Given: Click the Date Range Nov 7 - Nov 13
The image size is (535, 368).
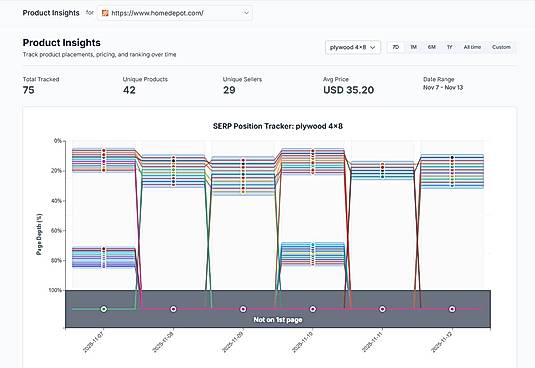Looking at the screenshot, I should (443, 87).
